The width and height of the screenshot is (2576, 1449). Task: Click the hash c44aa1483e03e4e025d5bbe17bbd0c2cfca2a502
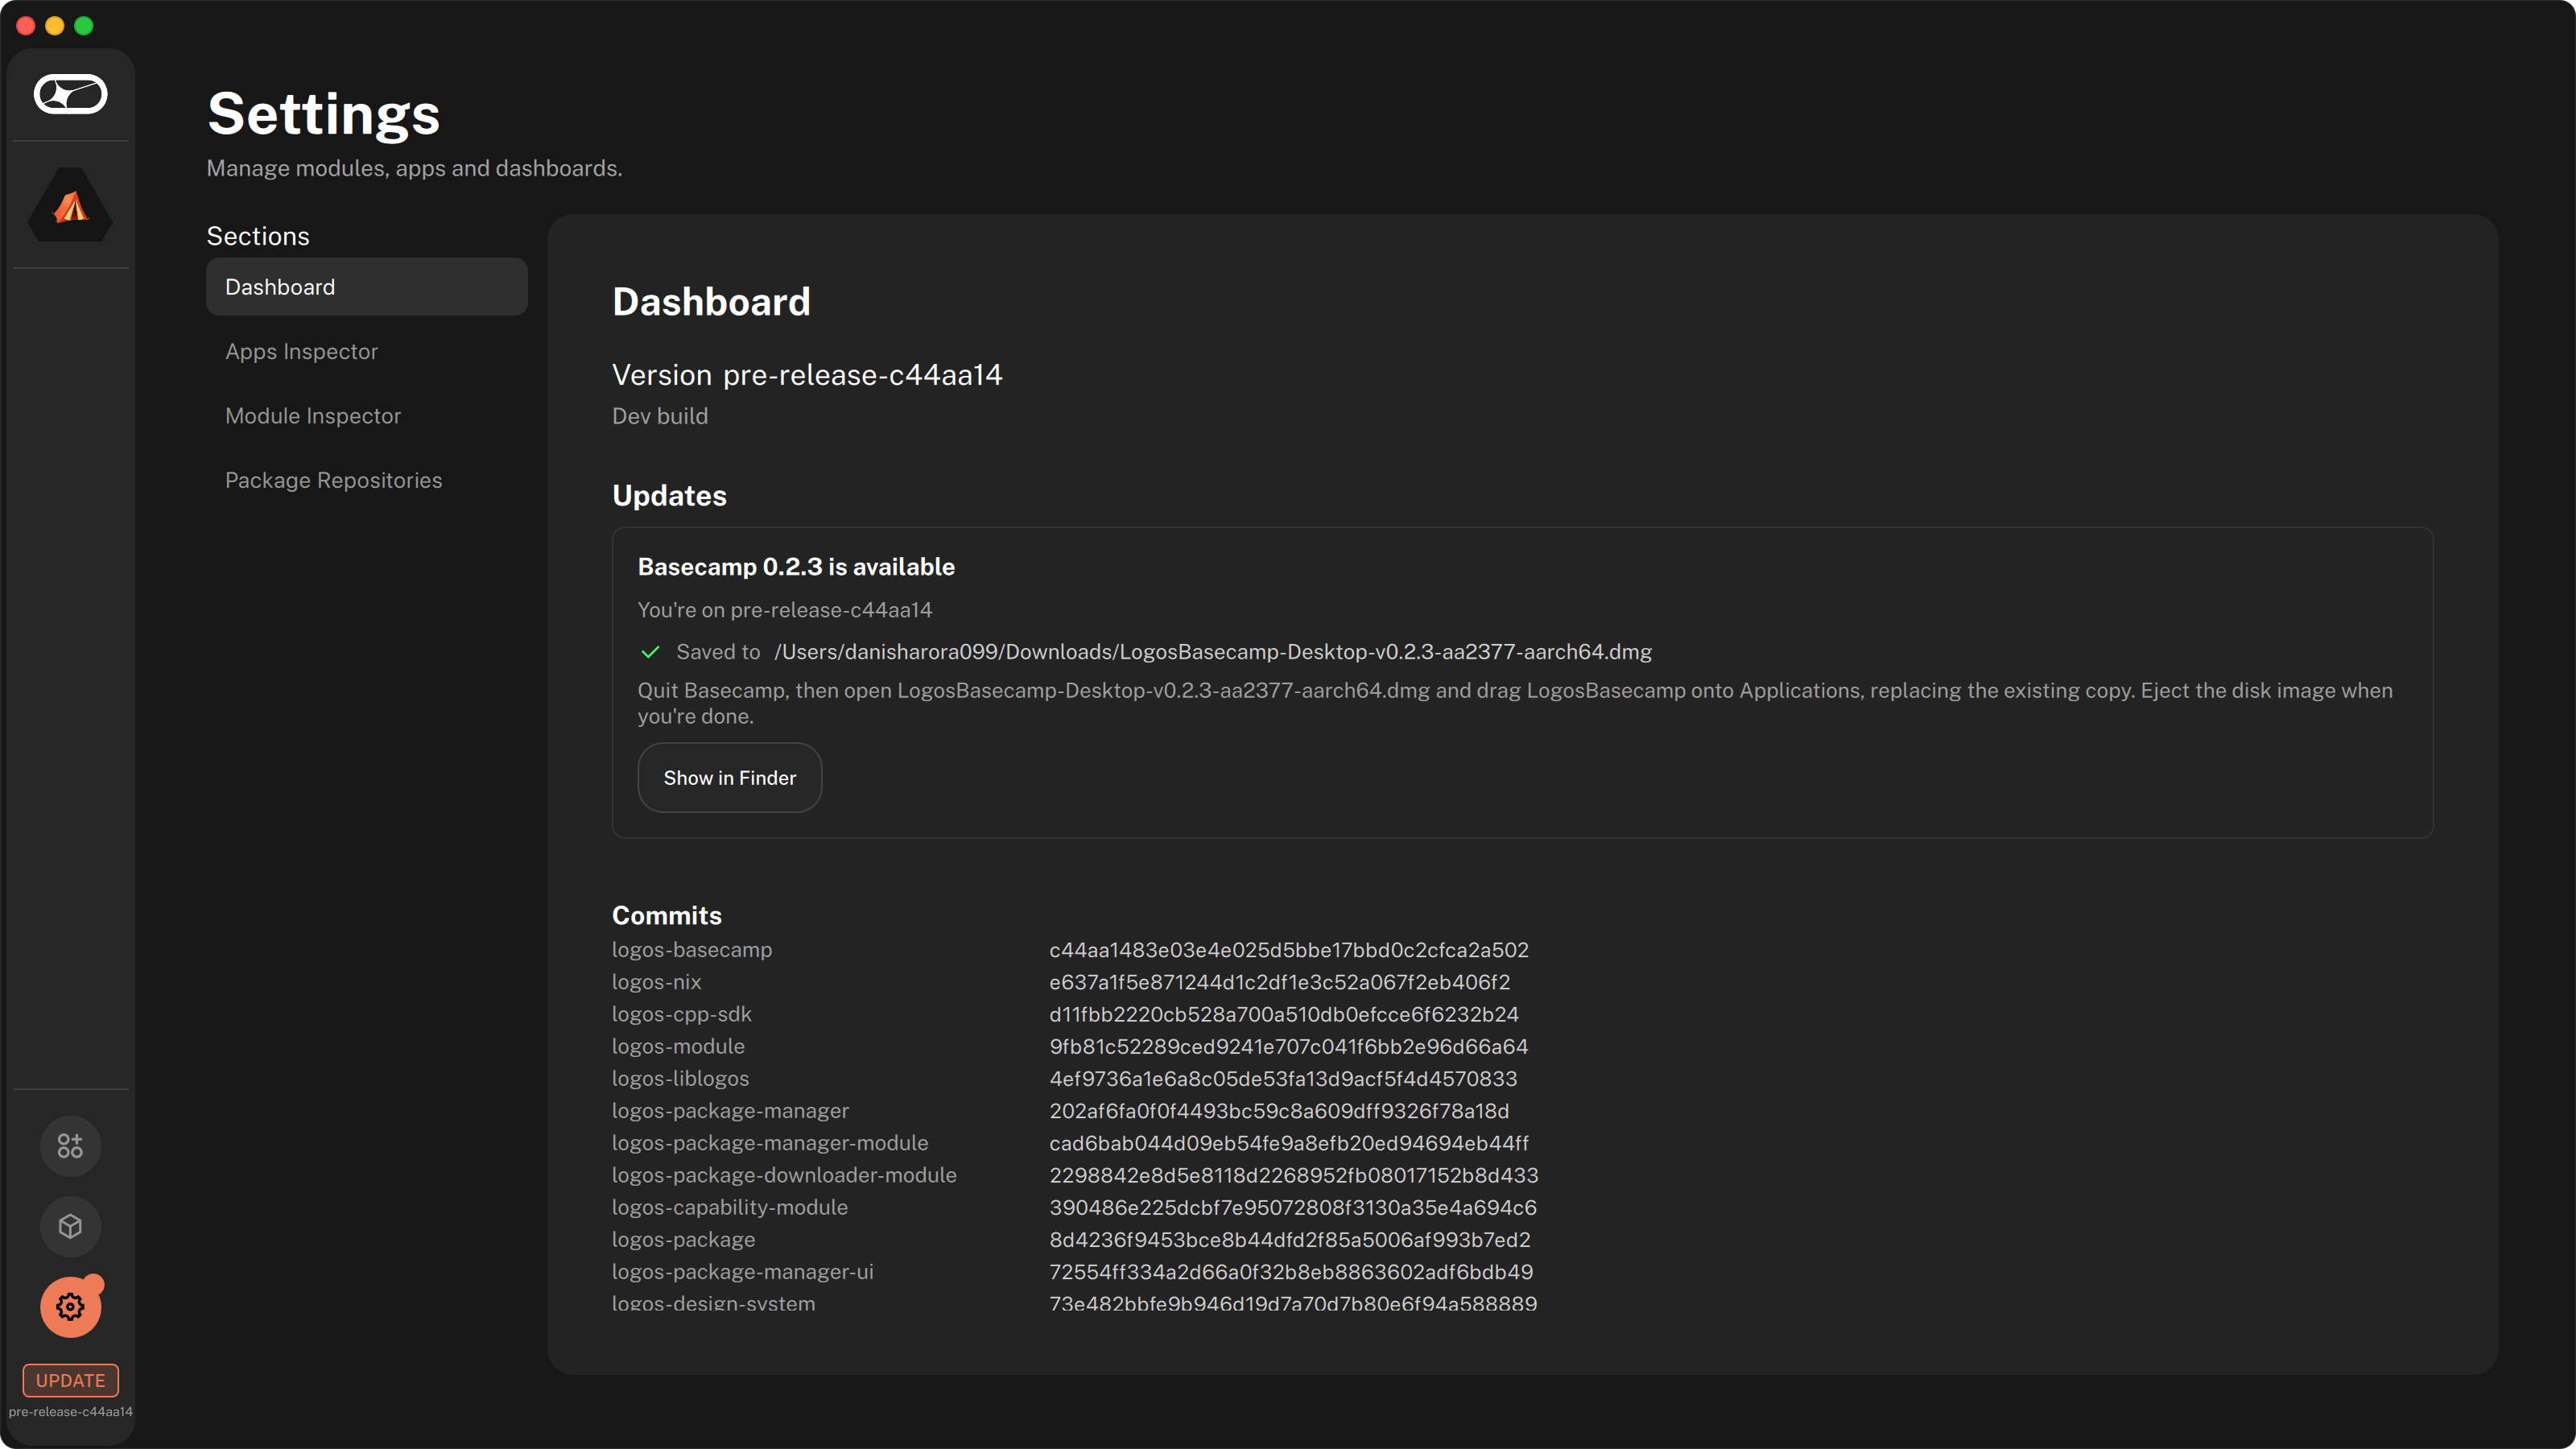pyautogui.click(x=1289, y=950)
